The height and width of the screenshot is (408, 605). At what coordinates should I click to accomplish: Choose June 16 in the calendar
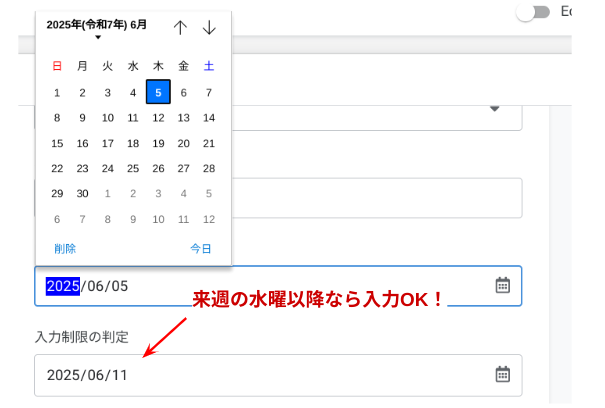82,144
